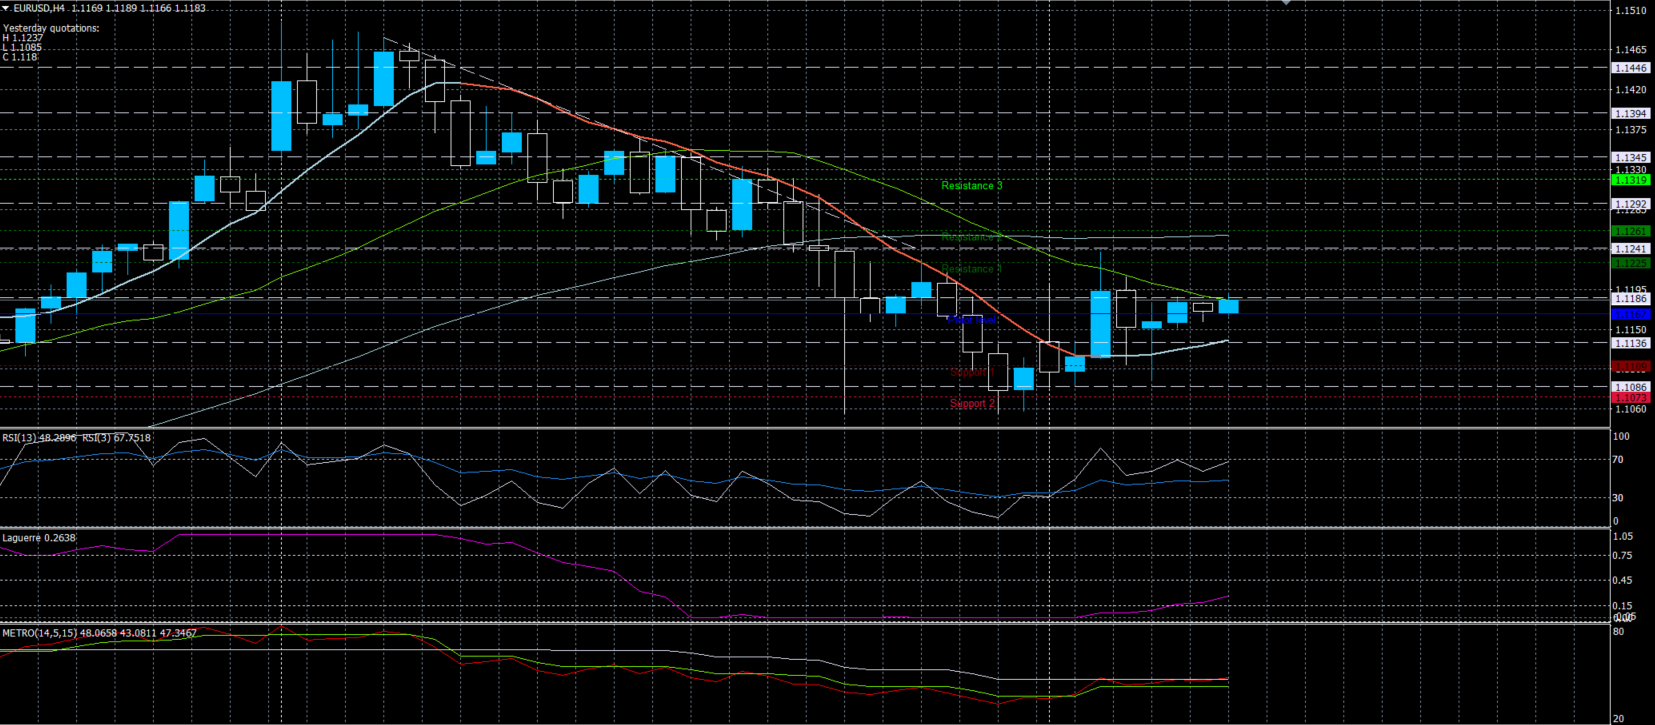Select the Laguerre scale value 0.75
Viewport: 1655px width, 725px height.
(1623, 556)
